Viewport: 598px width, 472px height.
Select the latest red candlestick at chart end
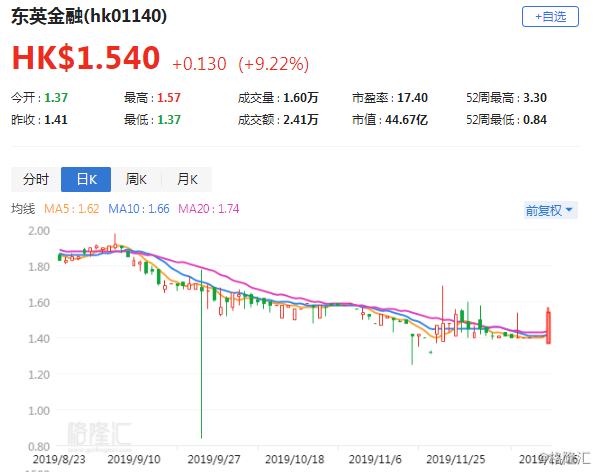[x=548, y=326]
